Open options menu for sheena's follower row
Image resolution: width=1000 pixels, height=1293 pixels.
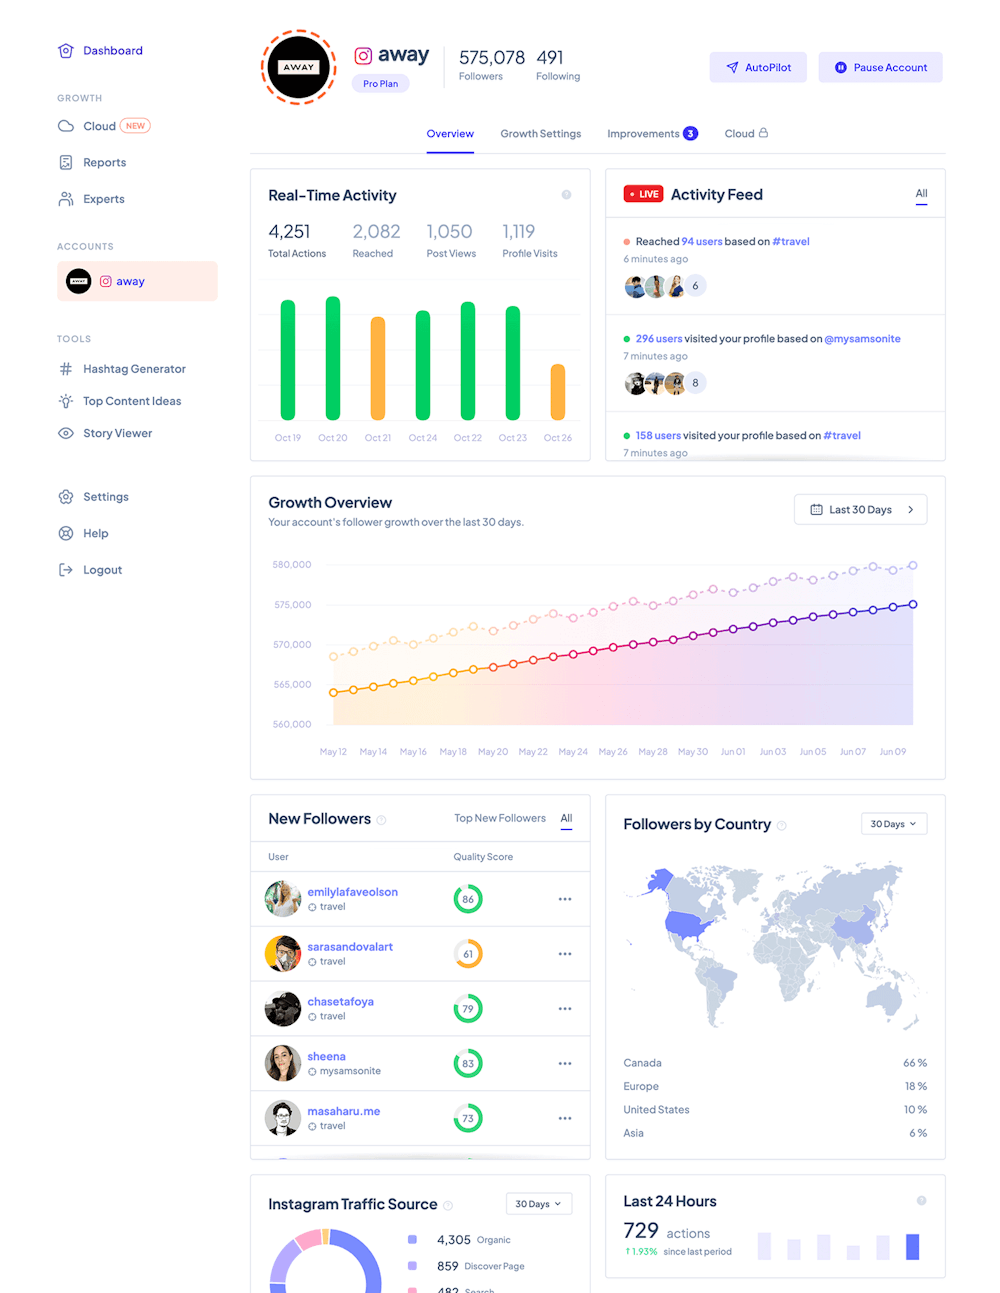pyautogui.click(x=565, y=1063)
